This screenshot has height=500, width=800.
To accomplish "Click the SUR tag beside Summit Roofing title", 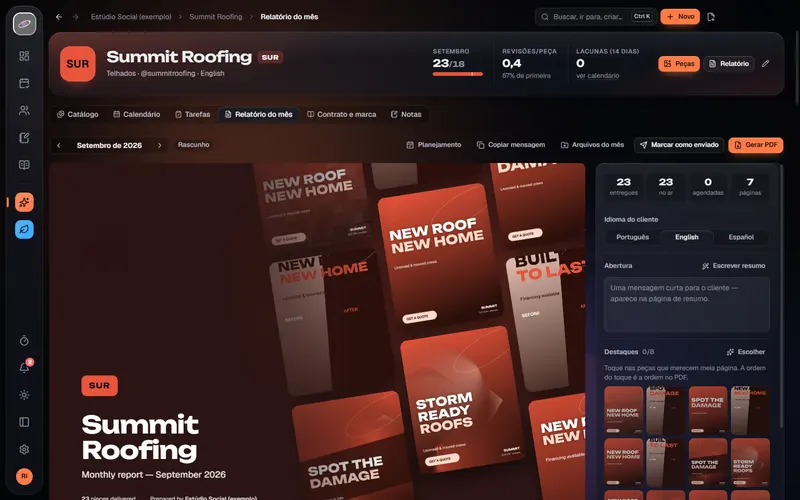I will tap(270, 57).
